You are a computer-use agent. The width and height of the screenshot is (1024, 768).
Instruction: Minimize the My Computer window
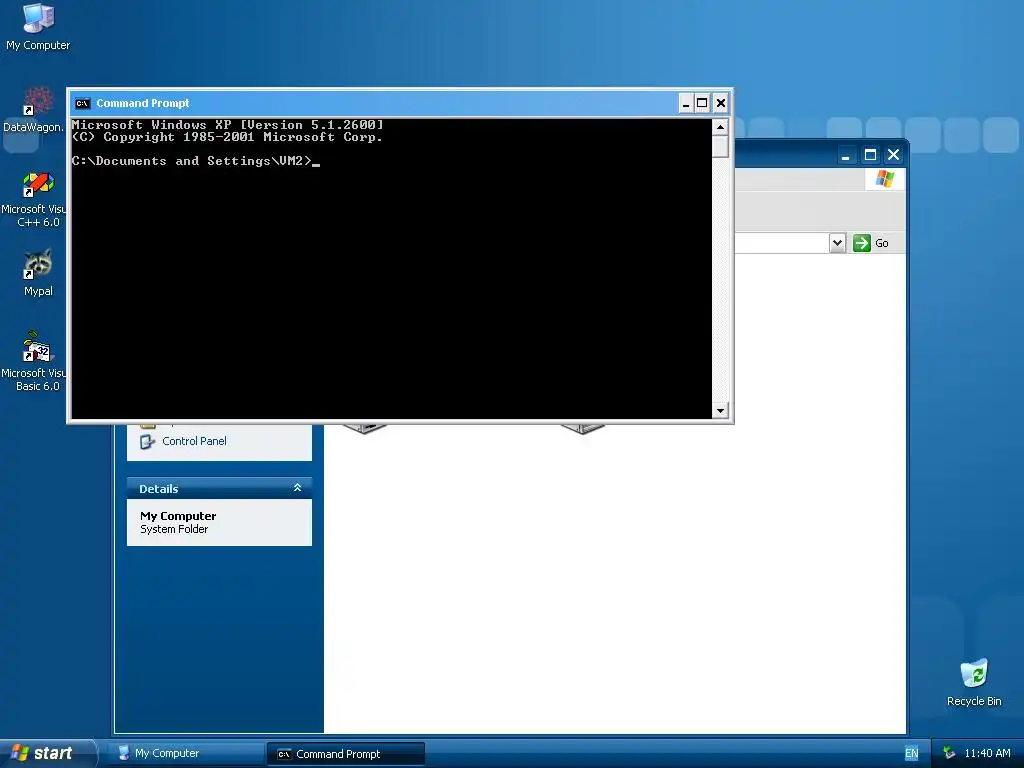tap(846, 155)
